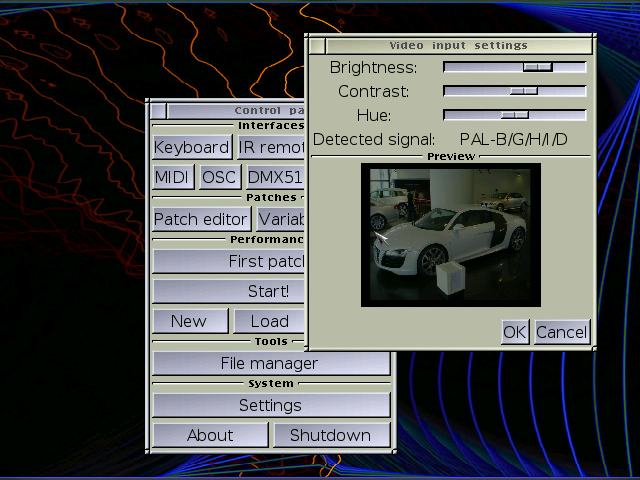
Task: Launch the Patch editor
Action: pyautogui.click(x=200, y=219)
